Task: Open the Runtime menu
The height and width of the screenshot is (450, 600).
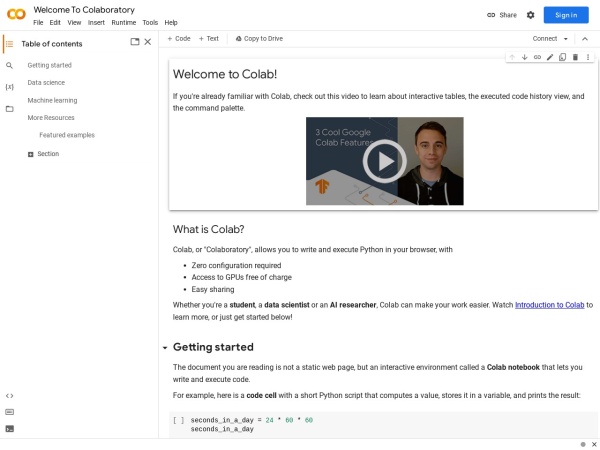Action: [124, 23]
